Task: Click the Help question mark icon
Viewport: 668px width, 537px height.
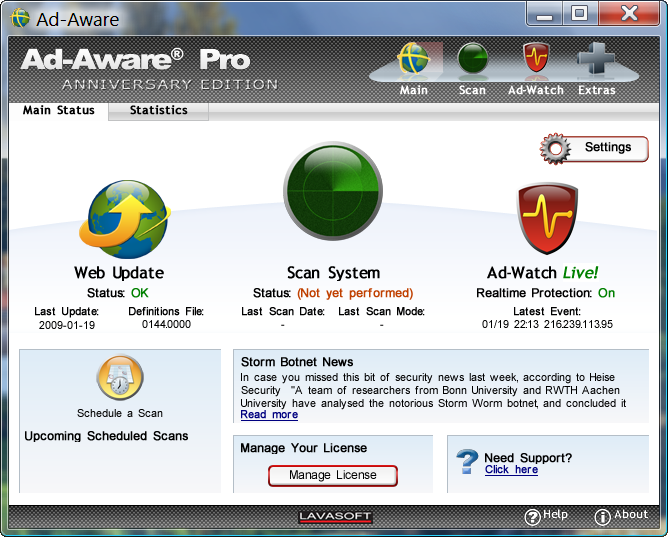Action: pos(533,517)
